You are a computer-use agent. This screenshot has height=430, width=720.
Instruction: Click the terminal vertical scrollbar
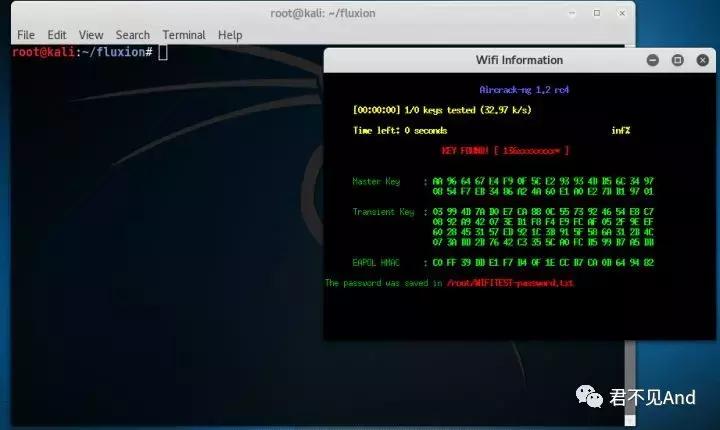point(630,381)
